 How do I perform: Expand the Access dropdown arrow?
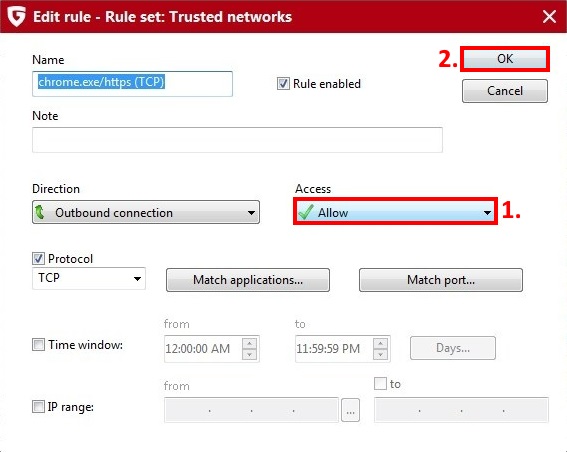tap(487, 213)
